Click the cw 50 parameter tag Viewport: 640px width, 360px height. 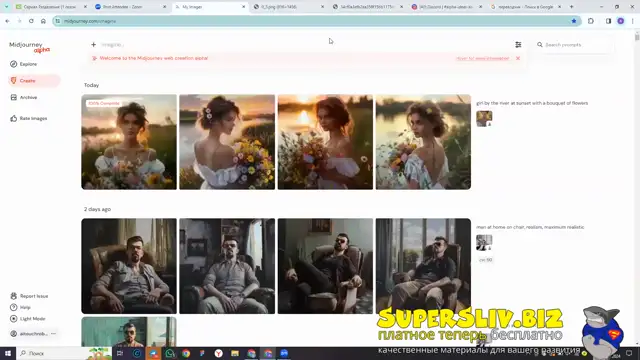click(x=485, y=260)
